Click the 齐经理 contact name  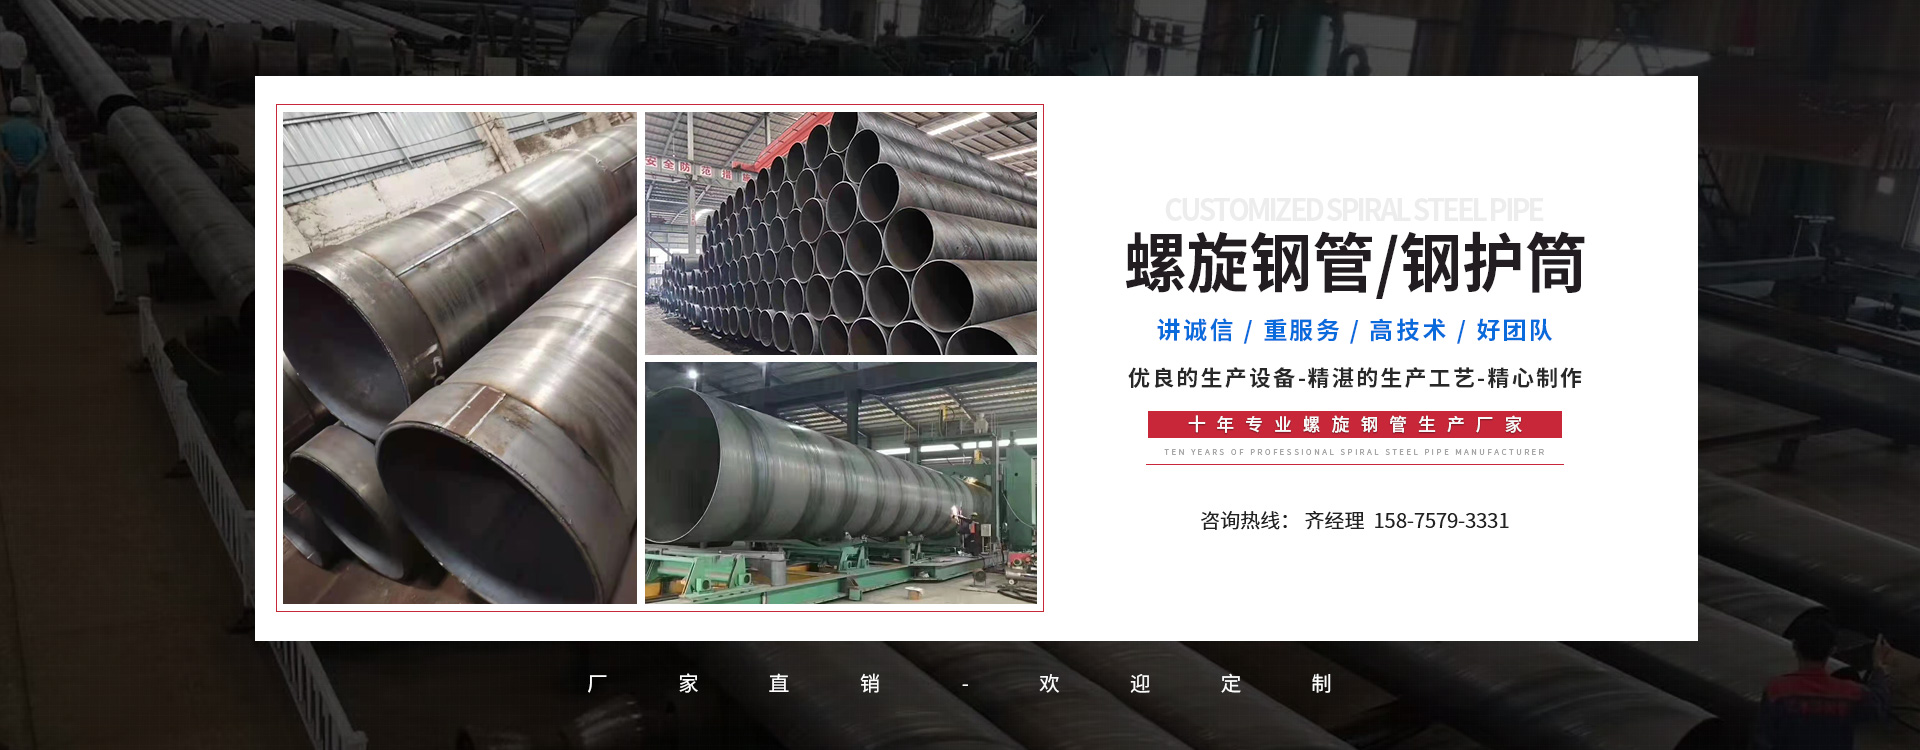[x=1334, y=521]
